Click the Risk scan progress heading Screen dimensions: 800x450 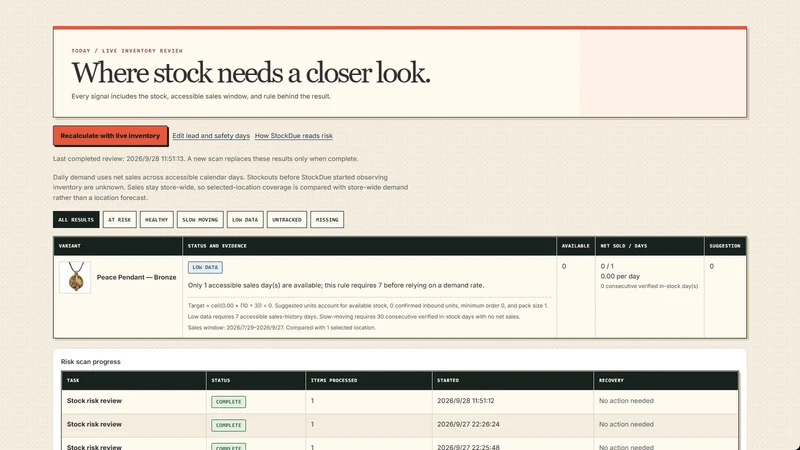click(x=91, y=362)
